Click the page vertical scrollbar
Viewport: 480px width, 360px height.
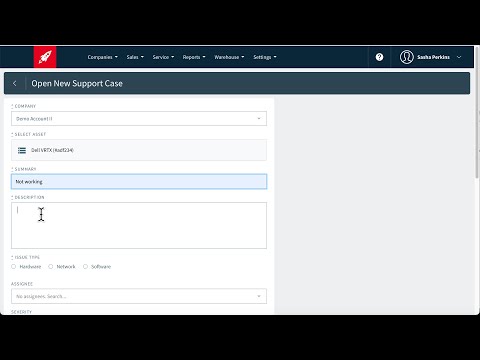coord(477,113)
